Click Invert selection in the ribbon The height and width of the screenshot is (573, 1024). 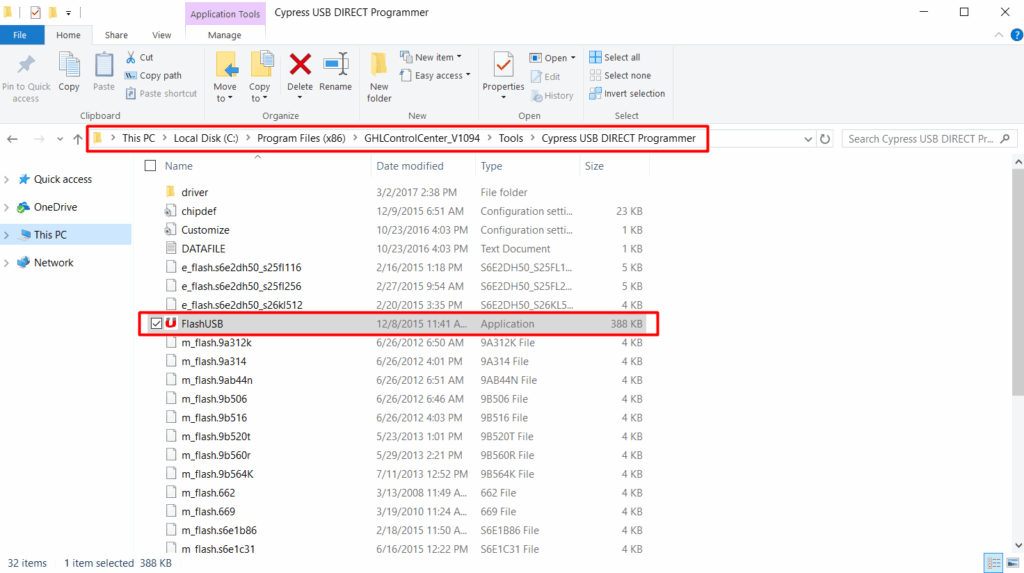point(627,93)
